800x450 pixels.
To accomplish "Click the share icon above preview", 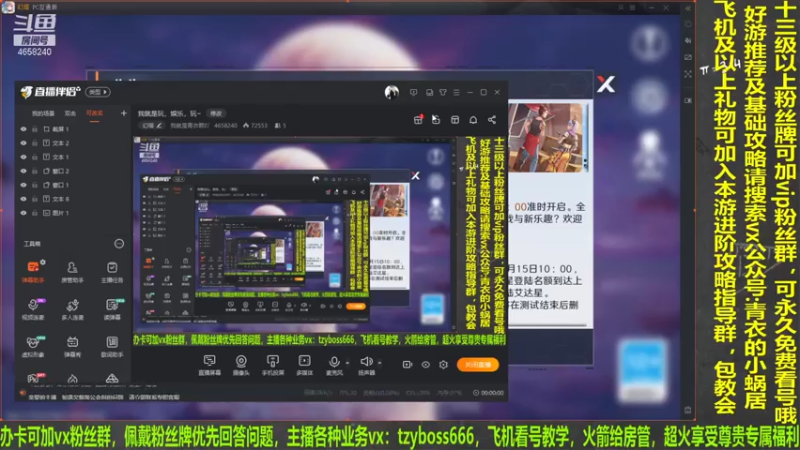I will click(492, 119).
